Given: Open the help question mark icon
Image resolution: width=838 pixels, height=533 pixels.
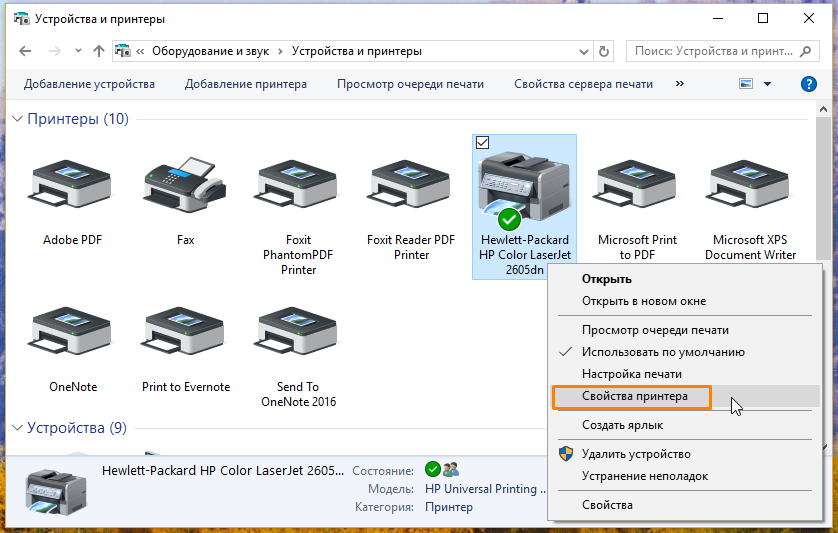Looking at the screenshot, I should (809, 84).
